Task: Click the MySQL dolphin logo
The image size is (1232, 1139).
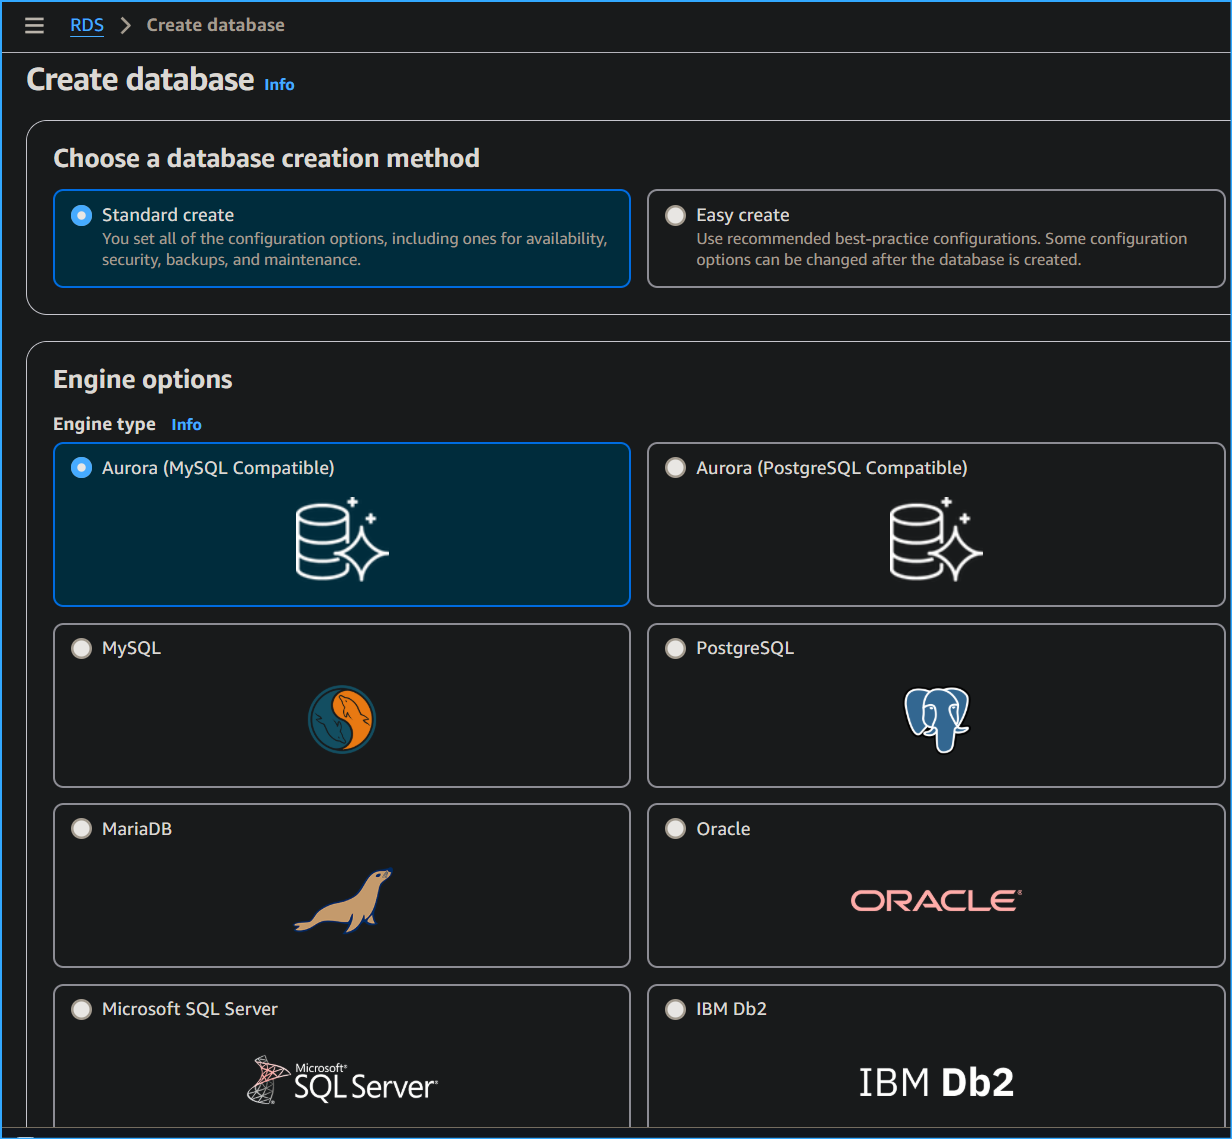Action: pos(342,720)
